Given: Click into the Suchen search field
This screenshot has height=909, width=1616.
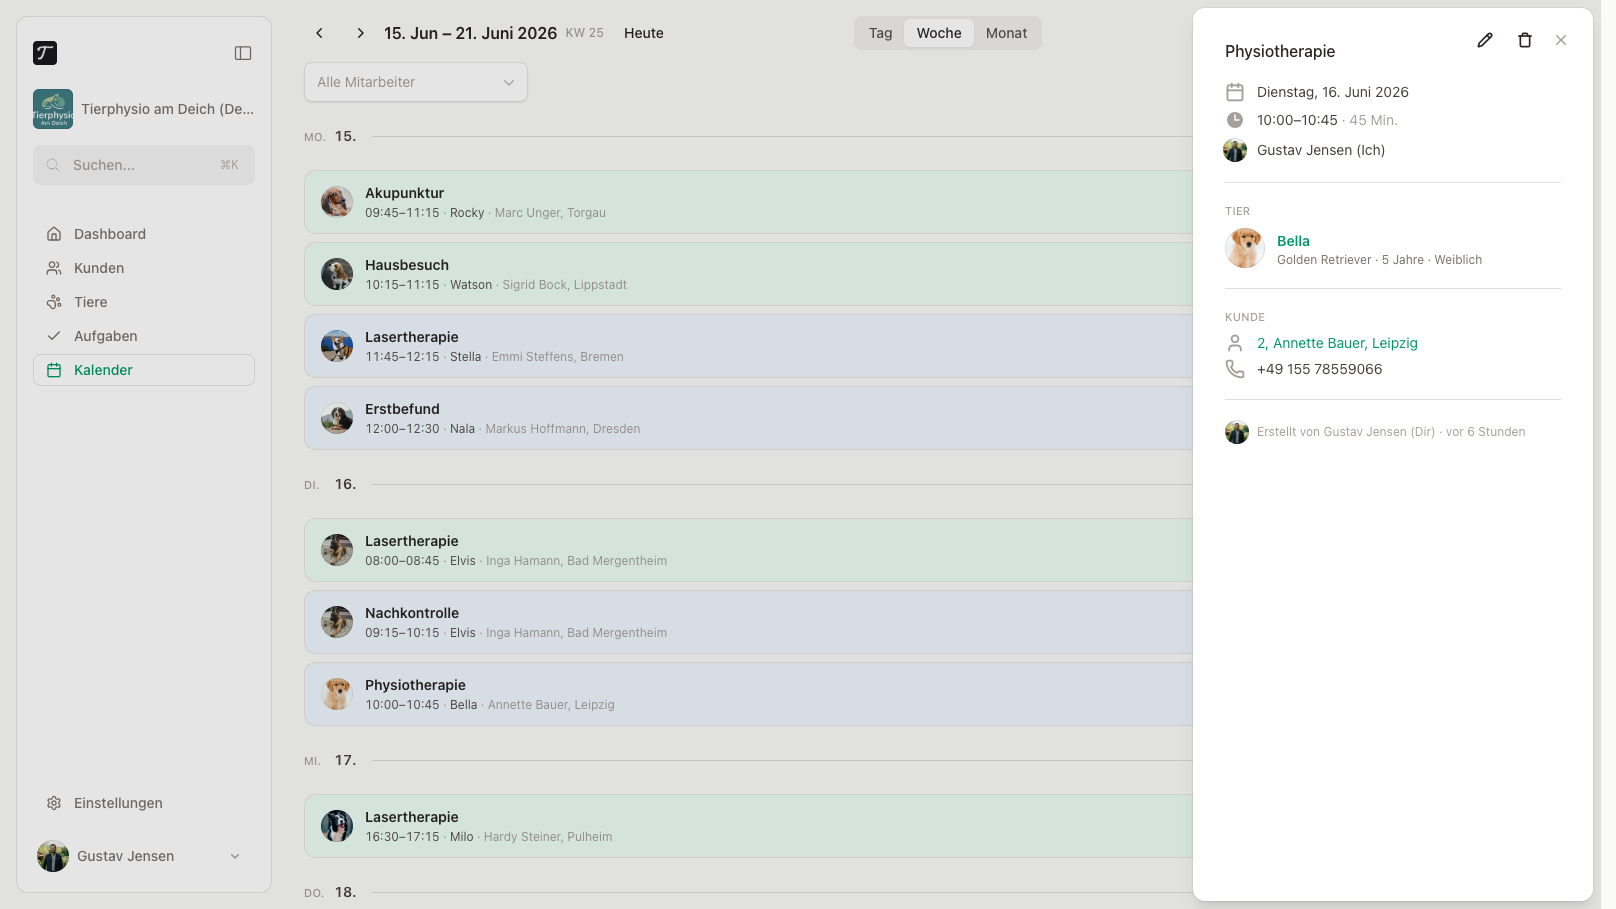Looking at the screenshot, I should [144, 165].
